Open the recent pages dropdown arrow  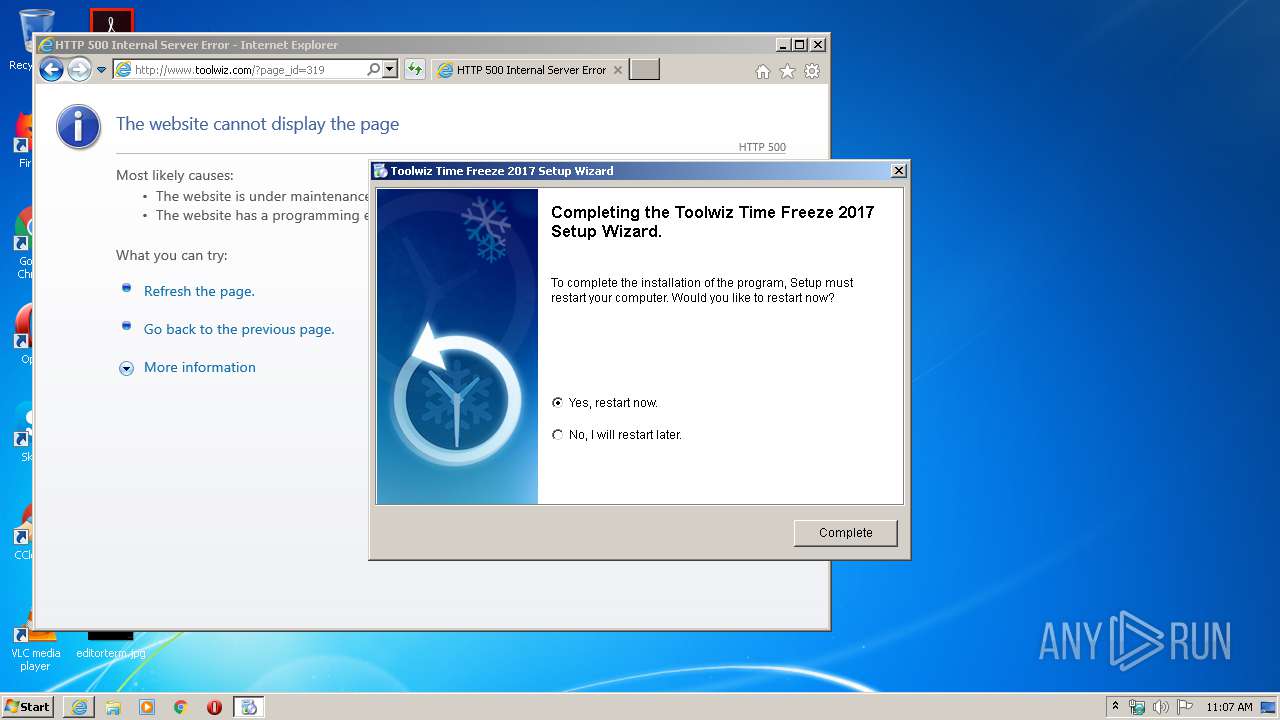(x=101, y=70)
